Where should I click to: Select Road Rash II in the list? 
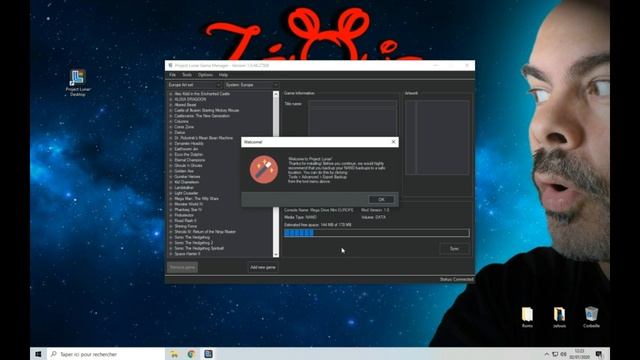point(185,221)
